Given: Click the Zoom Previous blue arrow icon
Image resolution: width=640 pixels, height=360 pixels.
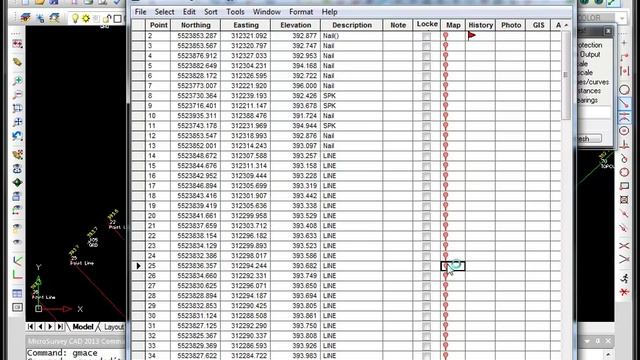Looking at the screenshot, I should coord(17,136).
